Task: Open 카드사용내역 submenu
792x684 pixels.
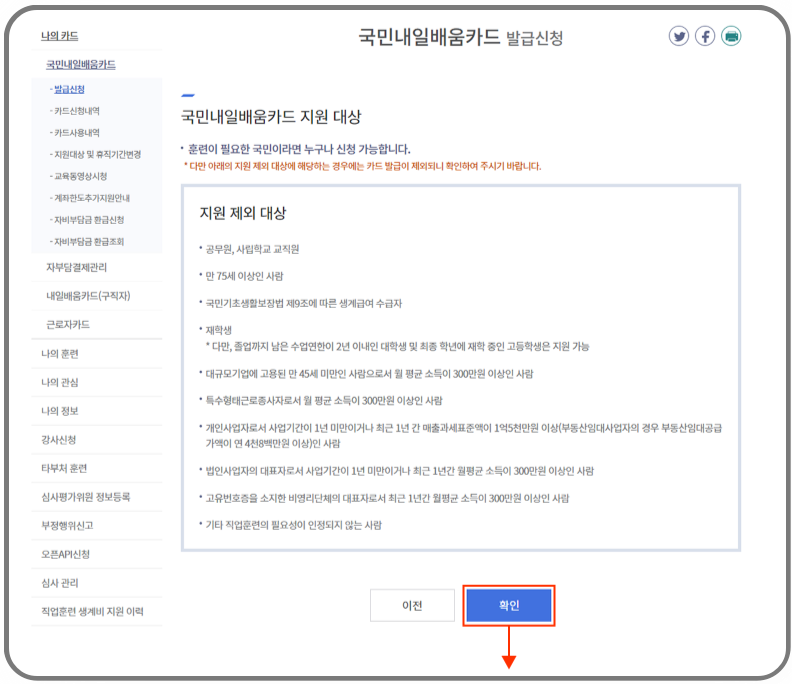Action: click(x=77, y=133)
